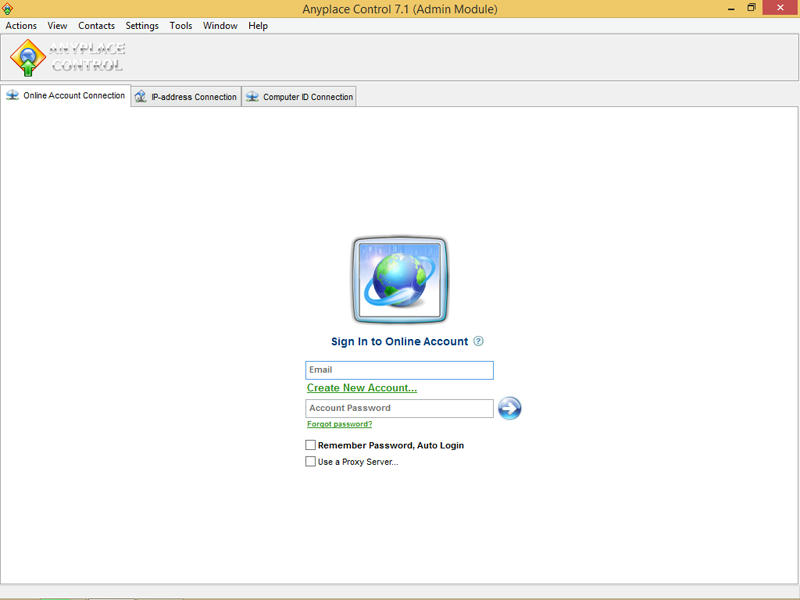The width and height of the screenshot is (800, 600).
Task: Open the Actions menu
Action: coord(21,26)
